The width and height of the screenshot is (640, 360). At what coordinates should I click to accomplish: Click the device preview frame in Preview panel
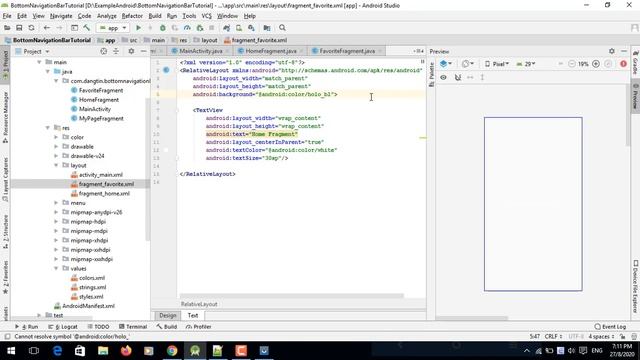pyautogui.click(x=533, y=204)
